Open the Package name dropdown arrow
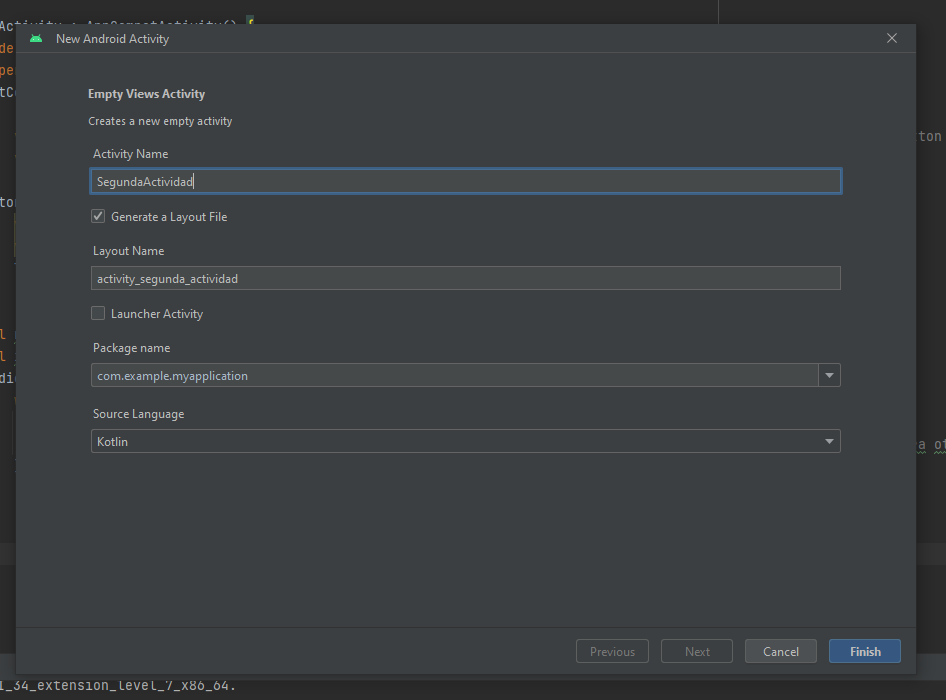The height and width of the screenshot is (700, 946). point(829,375)
